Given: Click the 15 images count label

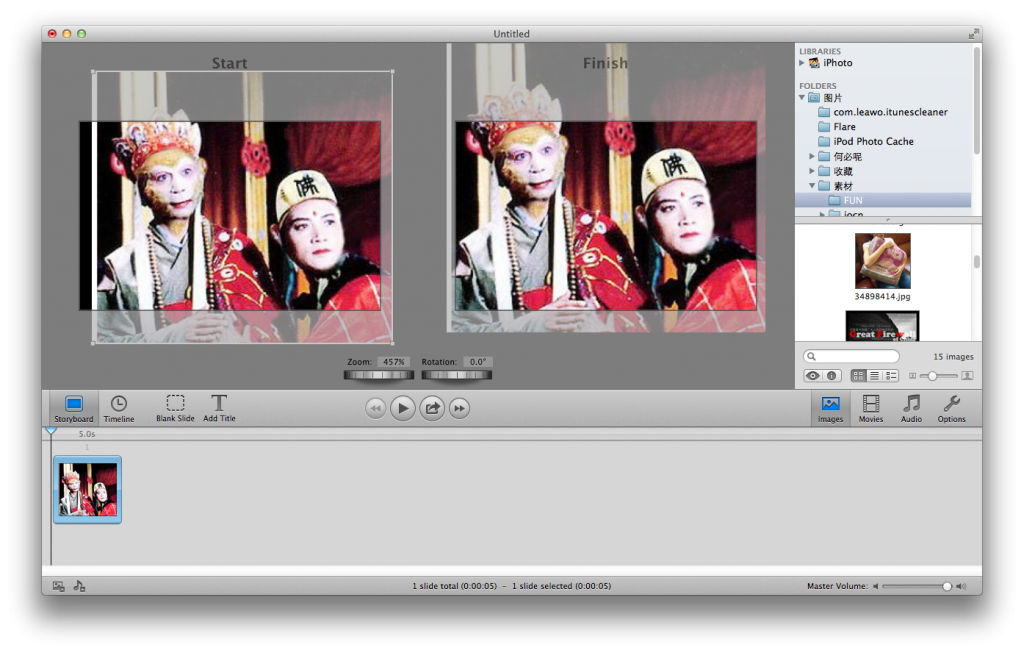Looking at the screenshot, I should pyautogui.click(x=953, y=357).
